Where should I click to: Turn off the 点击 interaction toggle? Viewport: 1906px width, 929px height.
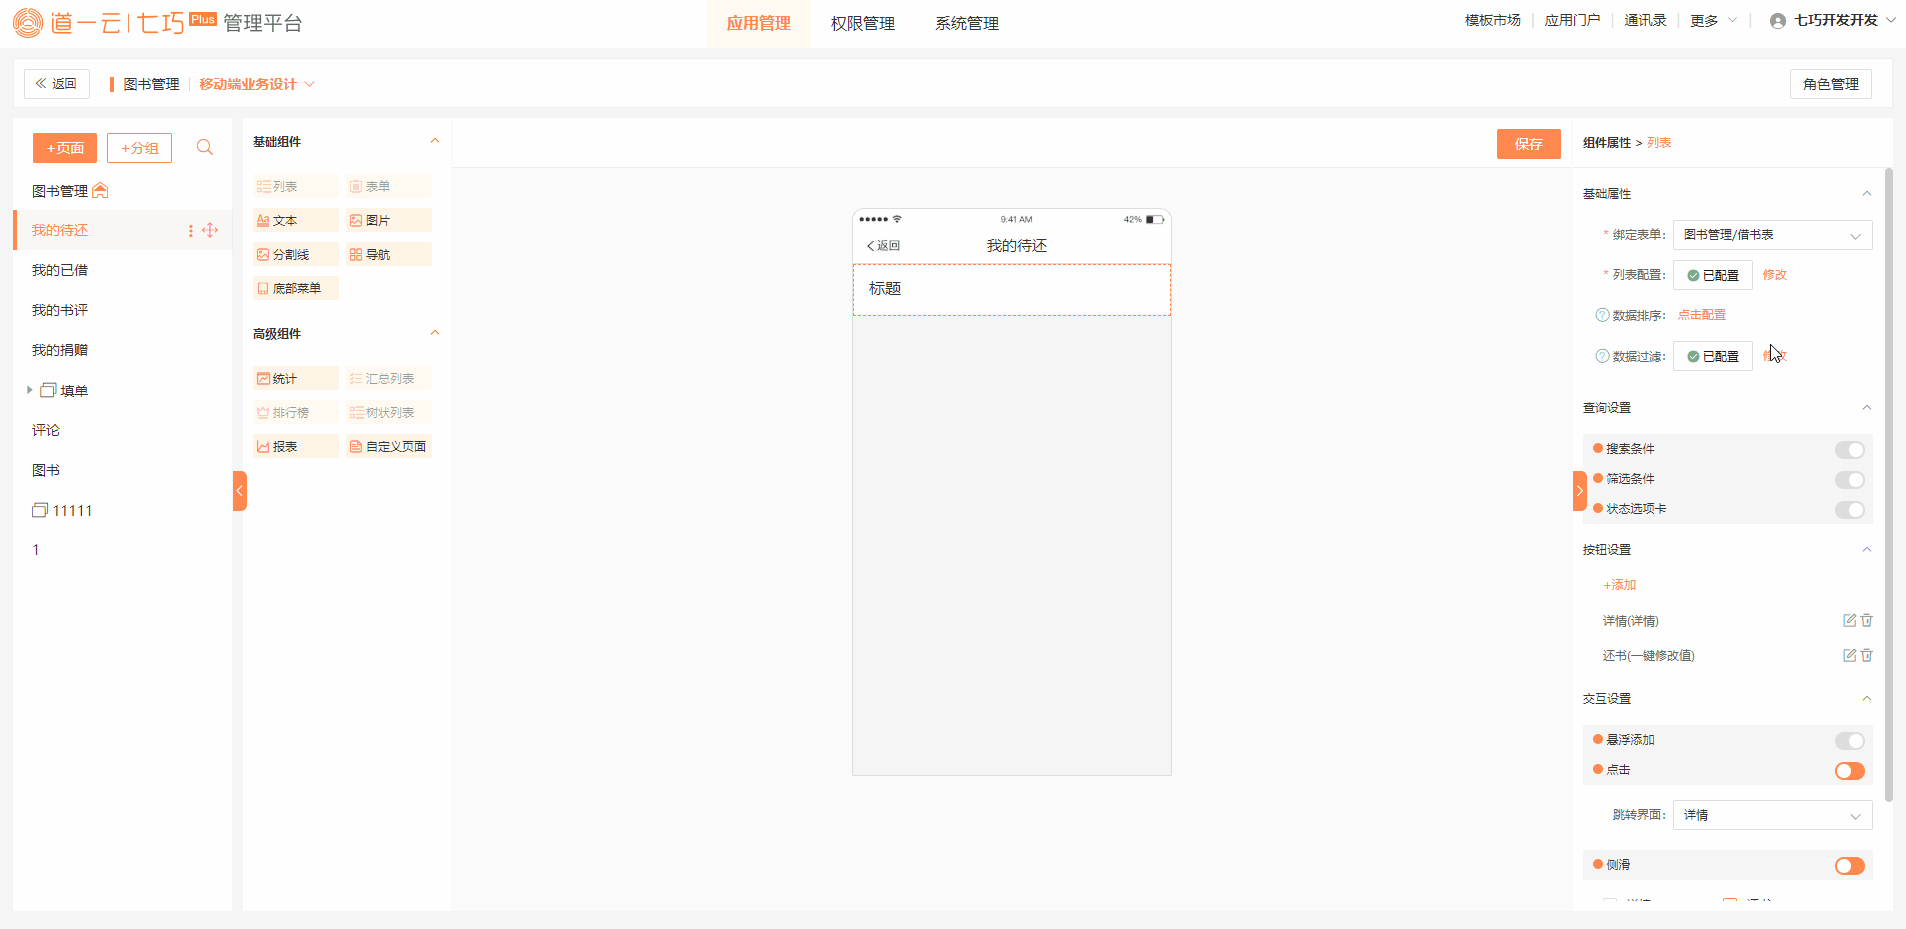click(1849, 771)
